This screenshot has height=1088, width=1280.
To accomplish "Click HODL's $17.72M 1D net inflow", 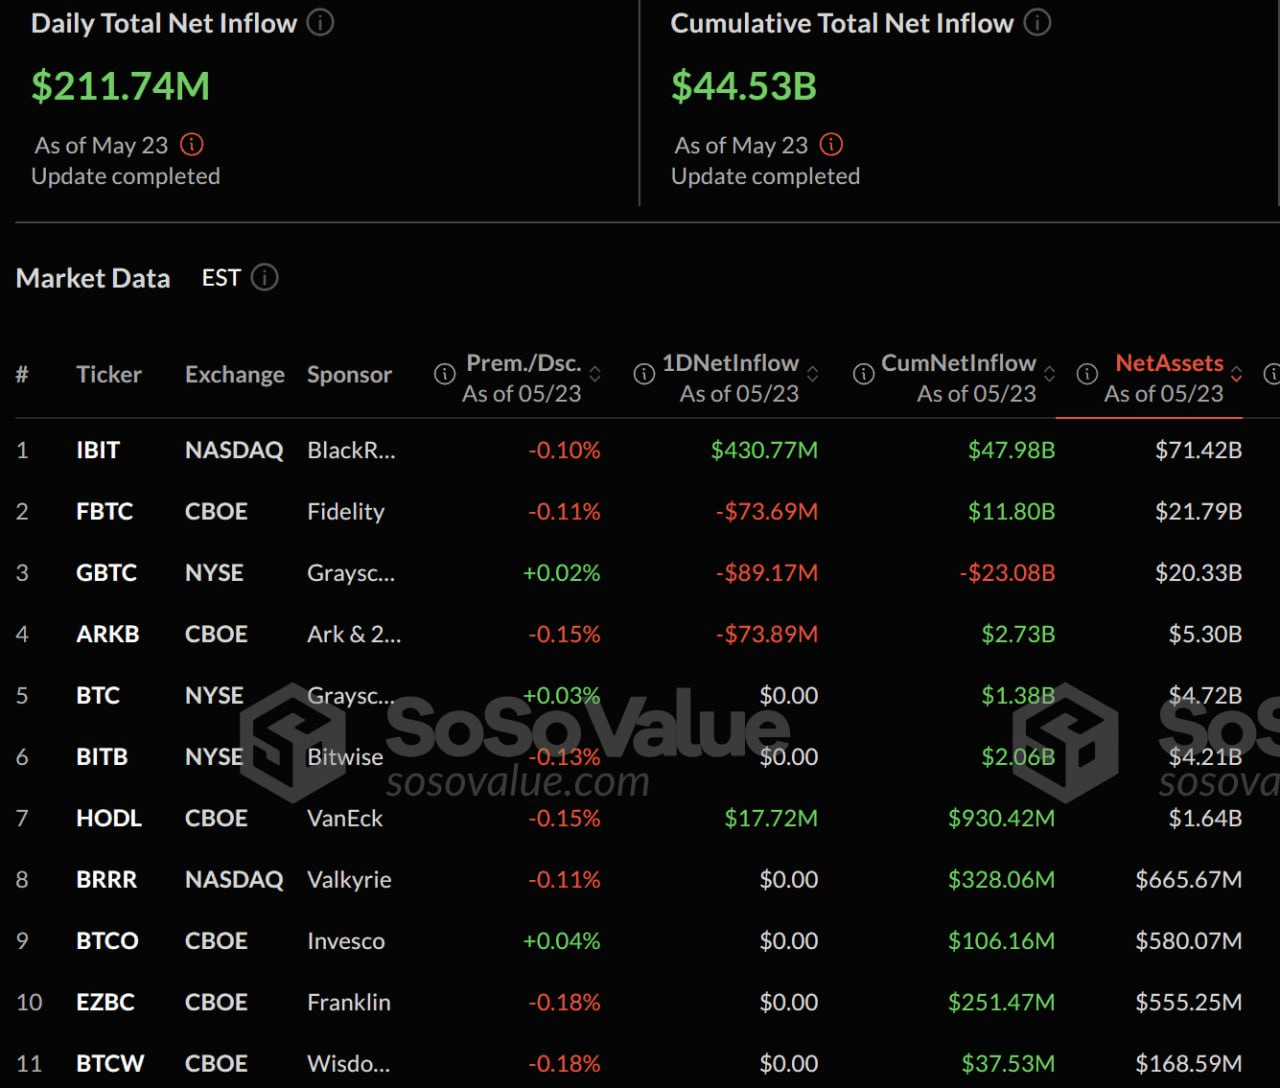I will (771, 818).
